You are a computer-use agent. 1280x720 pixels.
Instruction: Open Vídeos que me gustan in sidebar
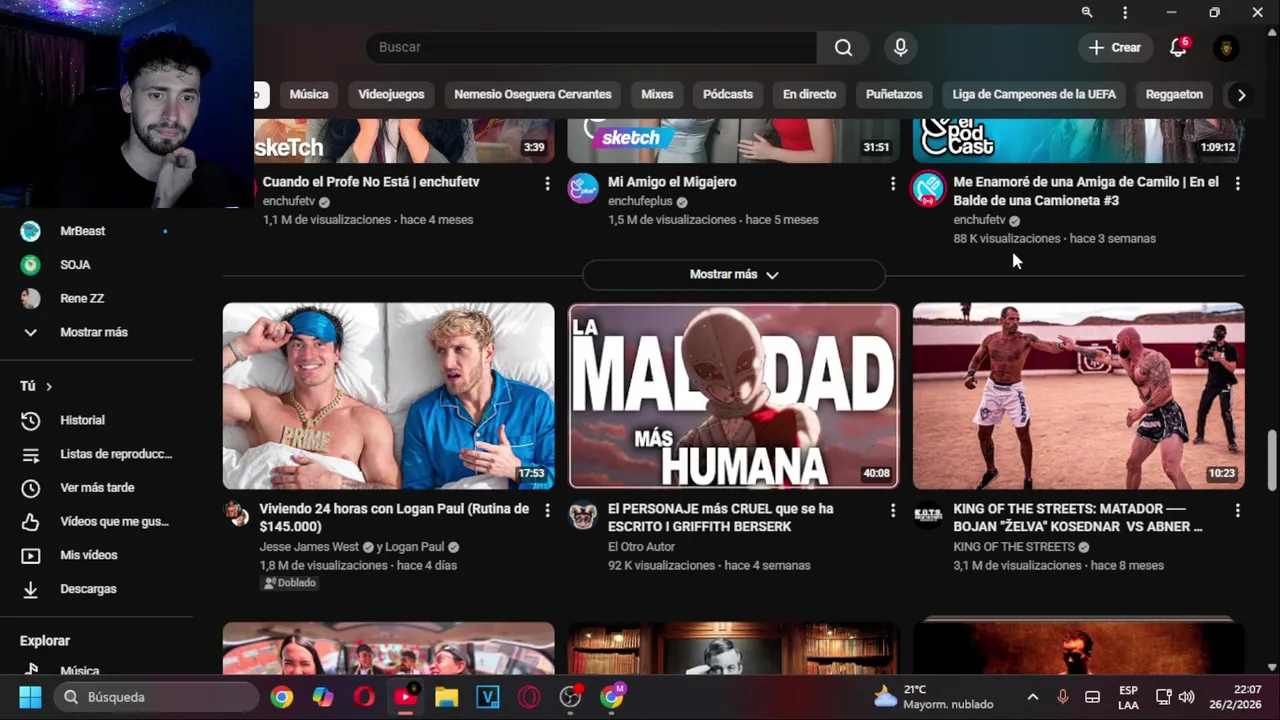pos(96,521)
